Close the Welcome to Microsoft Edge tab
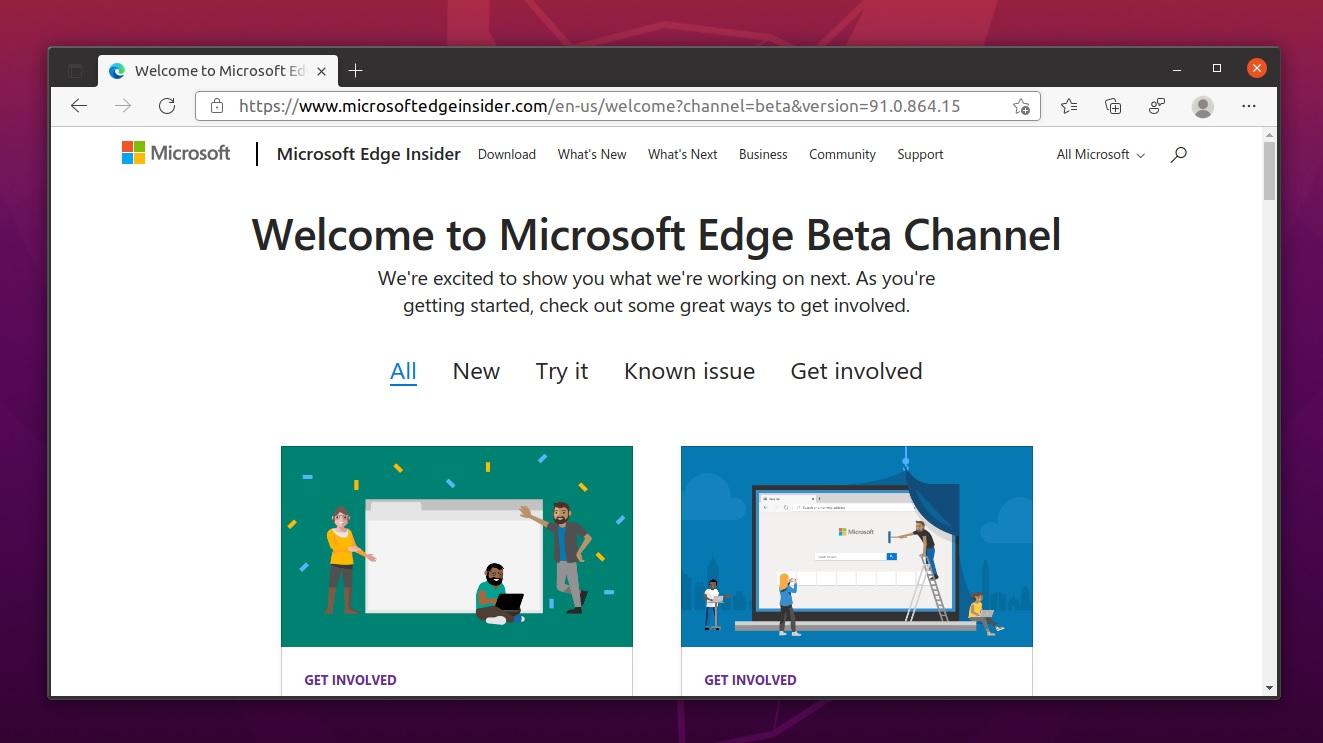 pyautogui.click(x=321, y=71)
